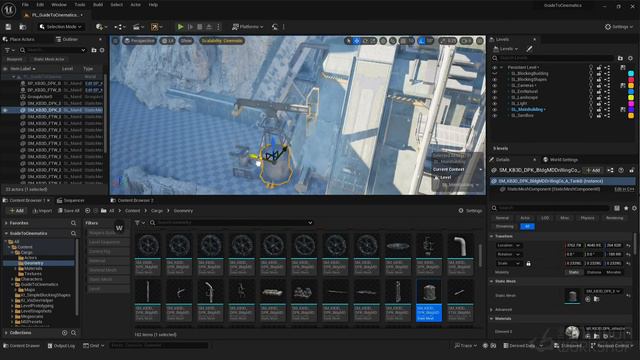Toggle visibility eye for Persistent Level

494,67
